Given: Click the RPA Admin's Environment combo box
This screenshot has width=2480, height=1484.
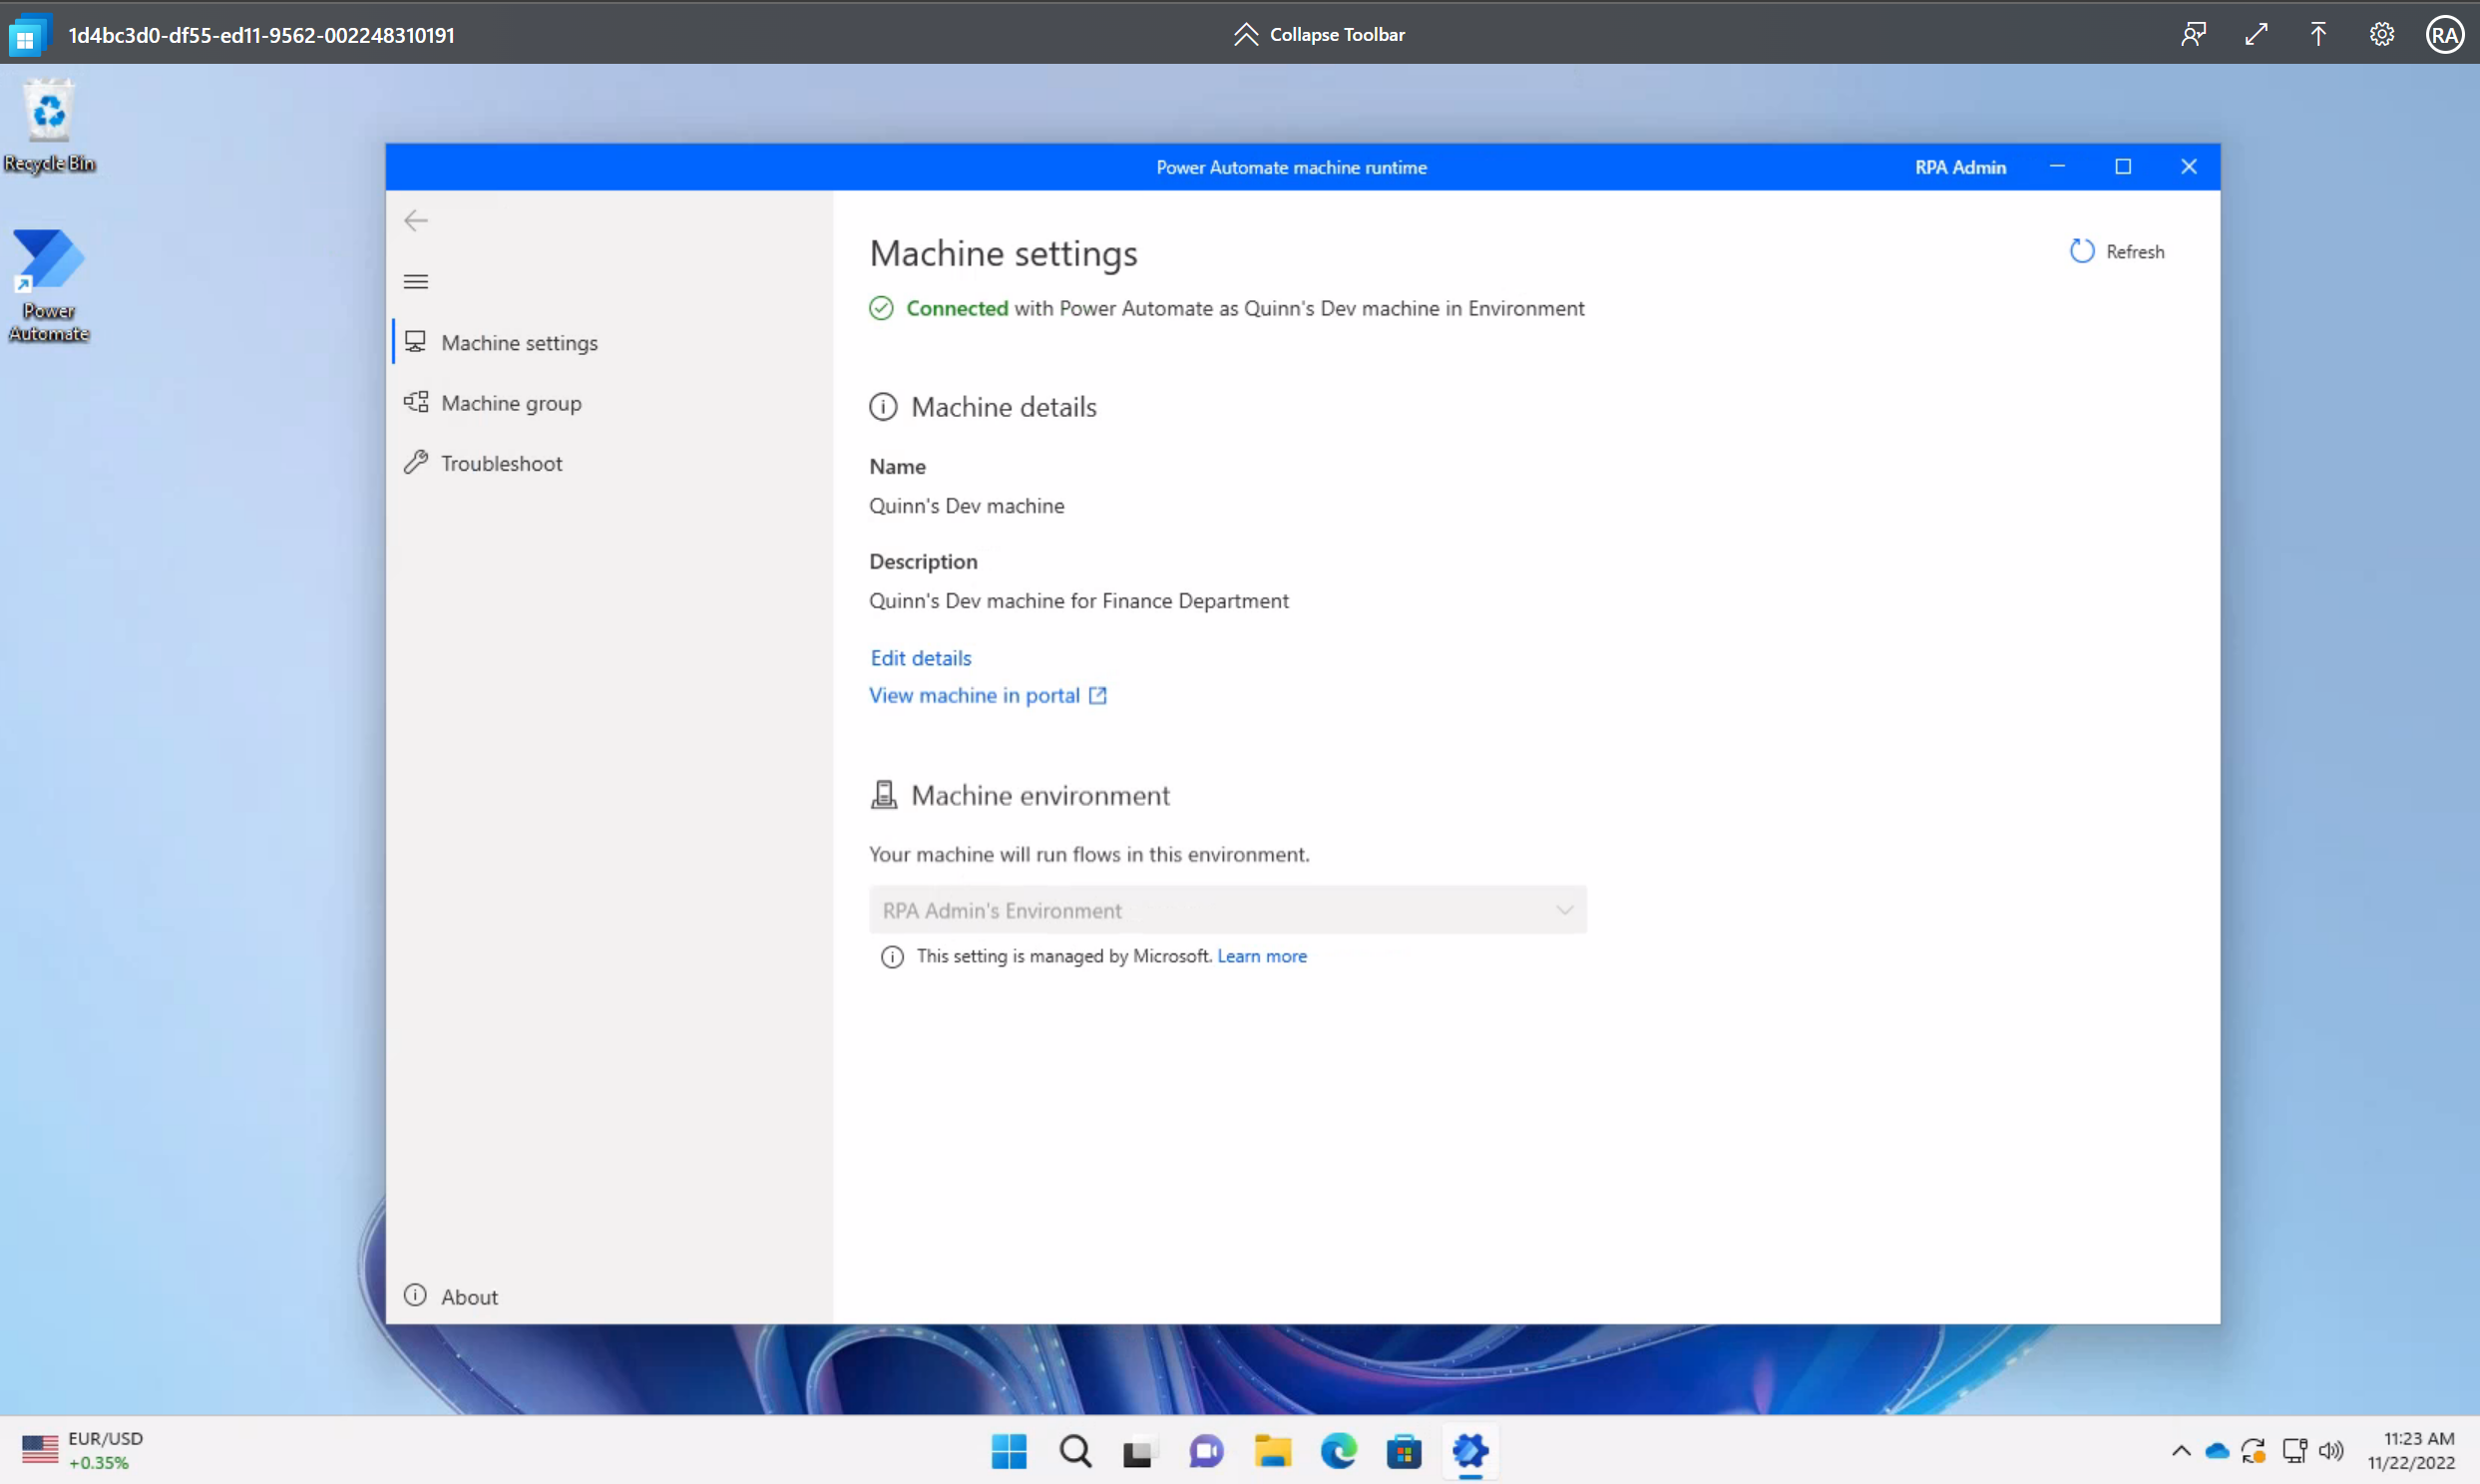Looking at the screenshot, I should (1226, 909).
